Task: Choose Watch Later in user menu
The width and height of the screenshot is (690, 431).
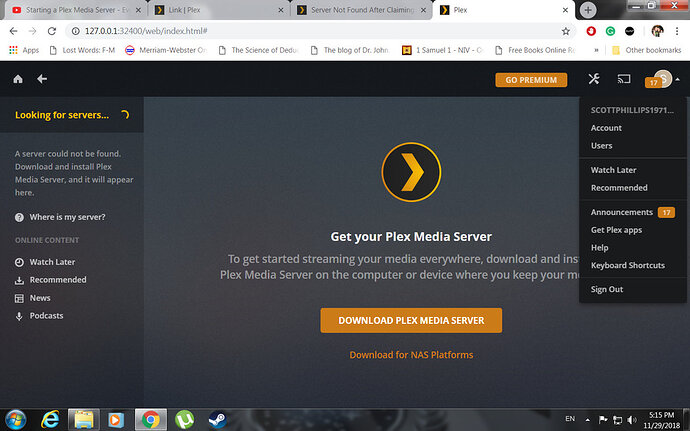Action: point(613,170)
